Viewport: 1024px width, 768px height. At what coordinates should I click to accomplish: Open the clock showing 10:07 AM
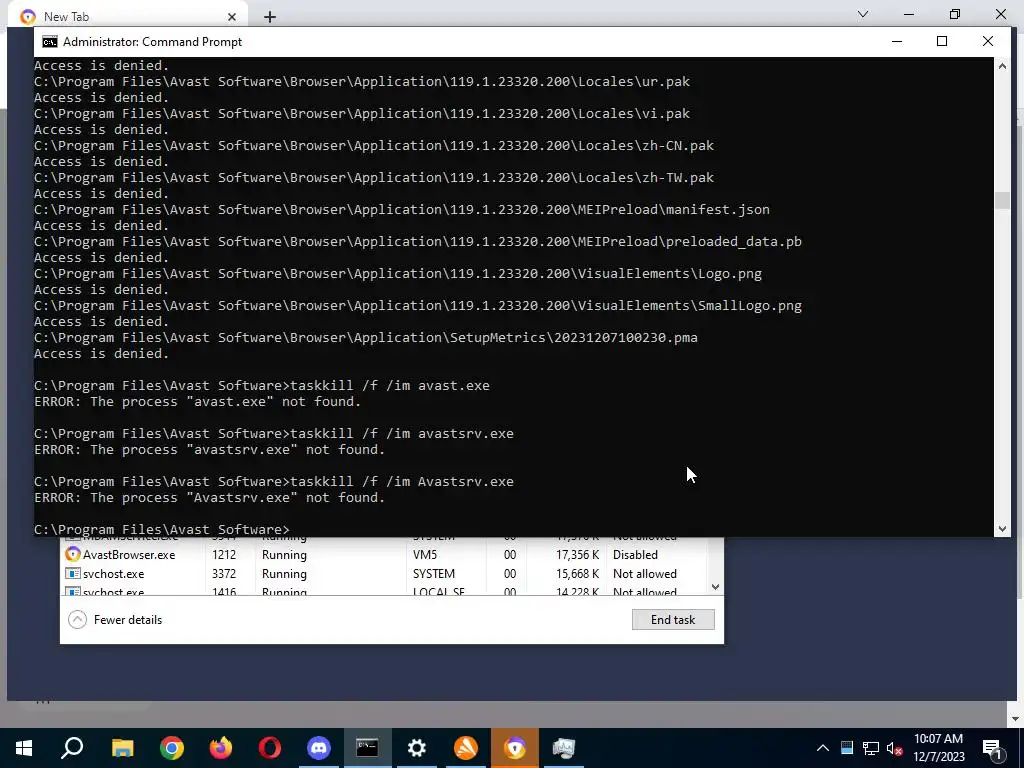(938, 748)
